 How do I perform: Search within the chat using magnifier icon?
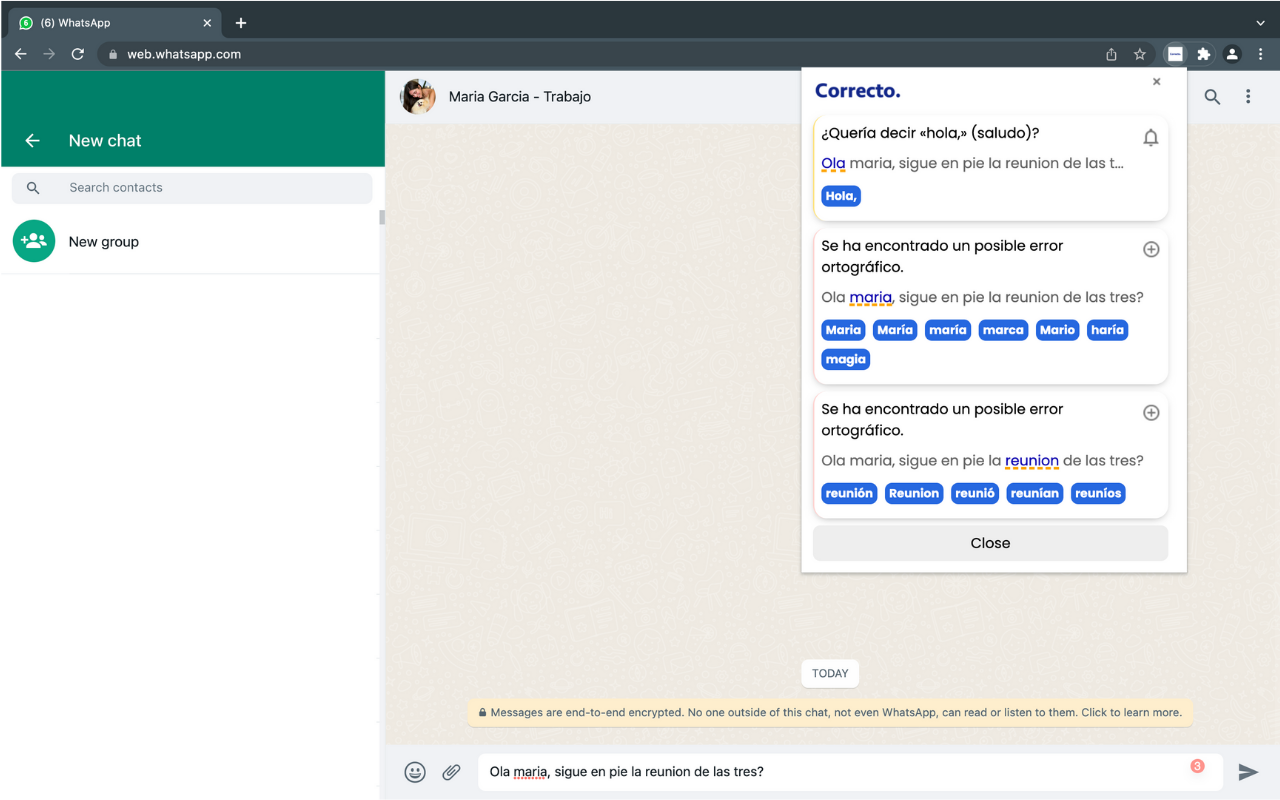1212,97
